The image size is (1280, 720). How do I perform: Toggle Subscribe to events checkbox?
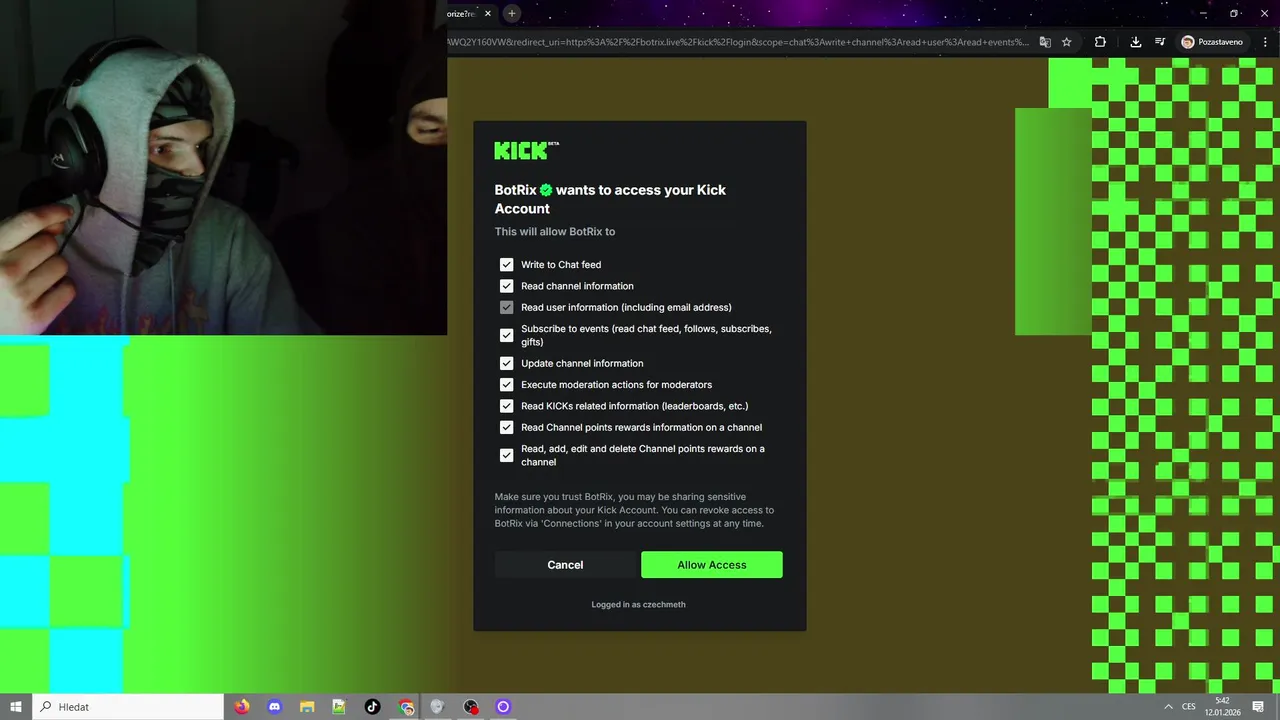[506, 335]
